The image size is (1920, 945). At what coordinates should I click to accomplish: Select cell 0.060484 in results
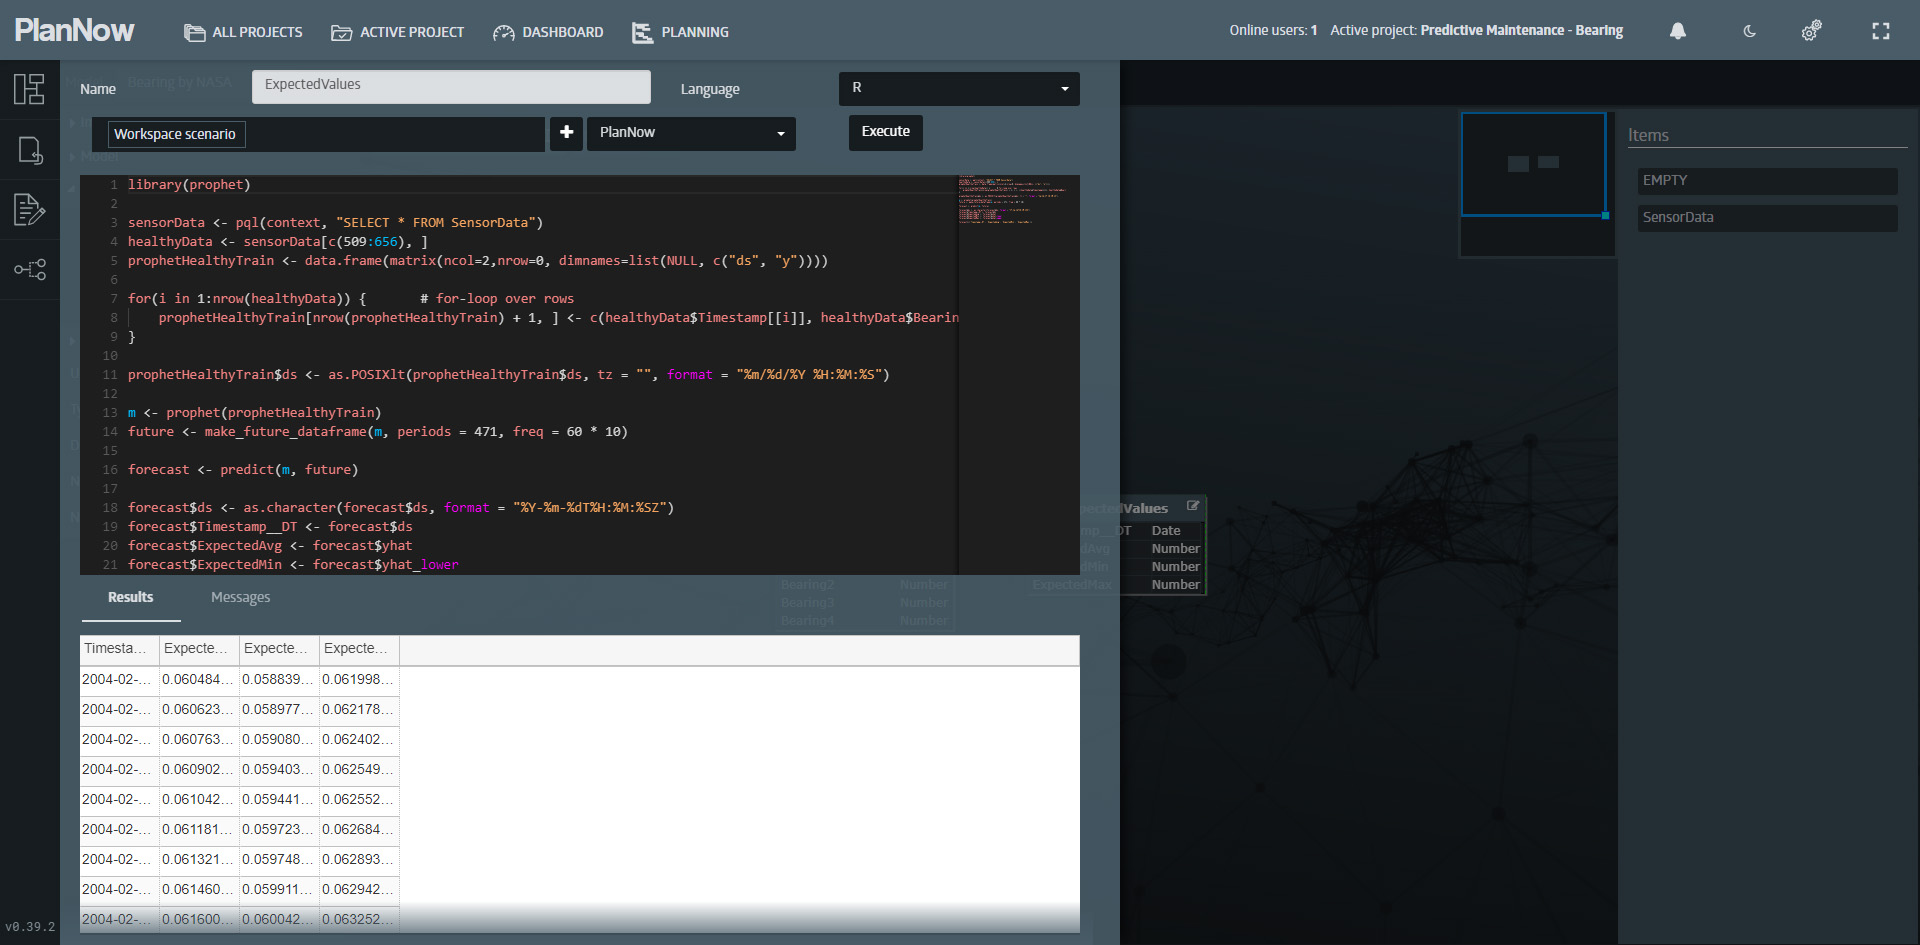199,680
